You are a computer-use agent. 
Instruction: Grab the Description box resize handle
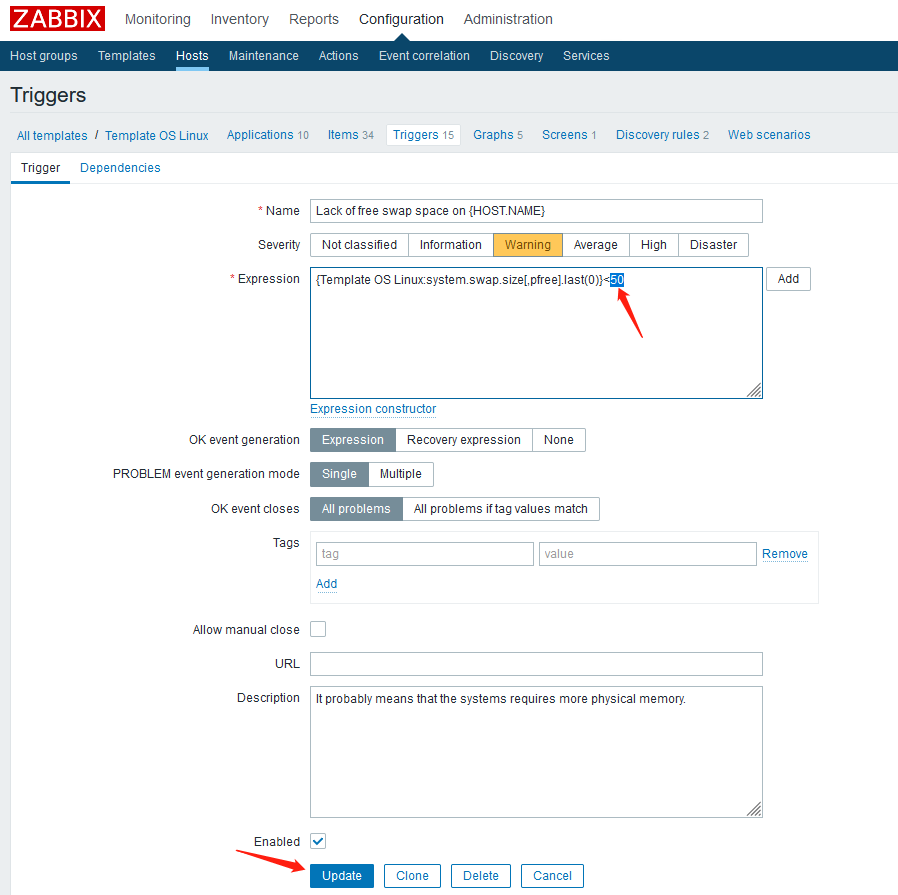coord(755,809)
